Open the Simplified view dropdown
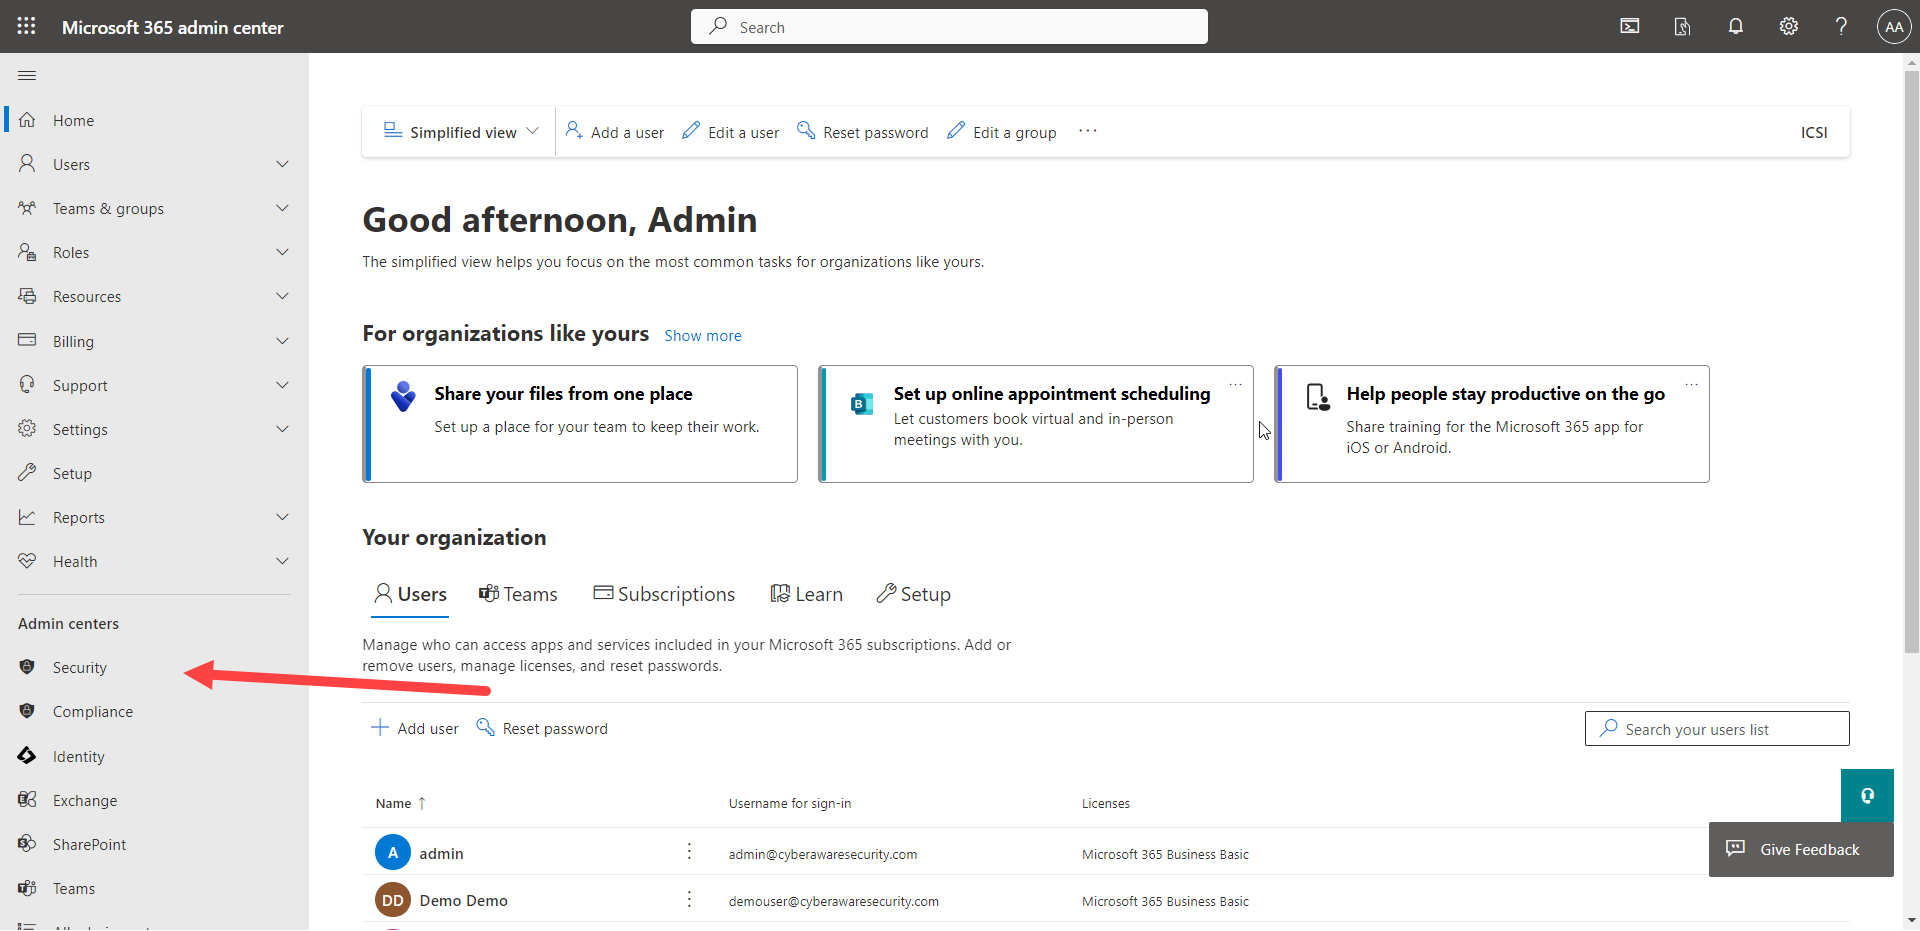1920x931 pixels. click(x=462, y=132)
